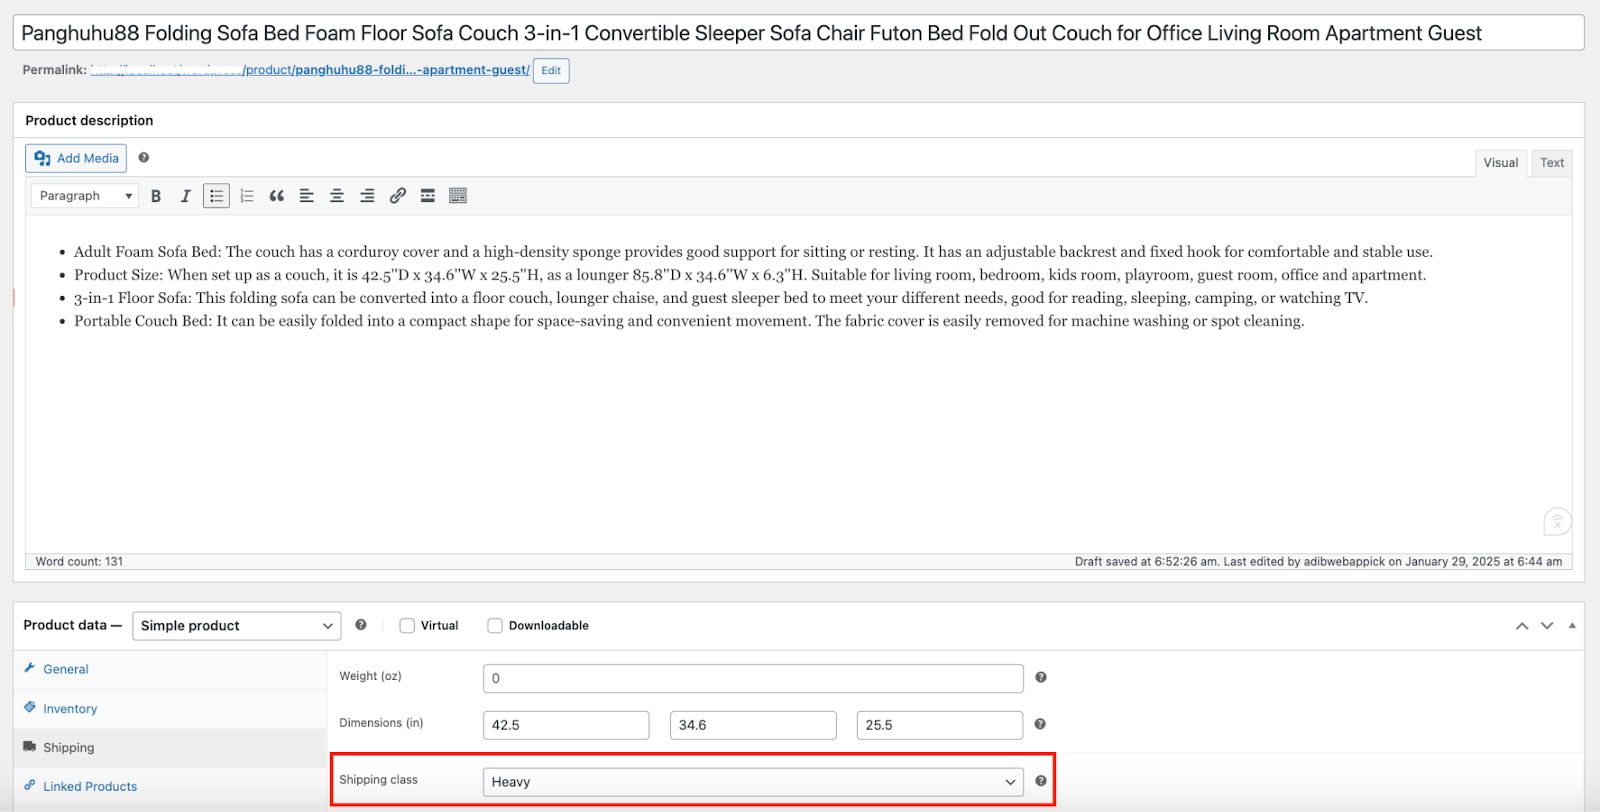
Task: Click the Weight (oz) input field
Action: coord(753,678)
